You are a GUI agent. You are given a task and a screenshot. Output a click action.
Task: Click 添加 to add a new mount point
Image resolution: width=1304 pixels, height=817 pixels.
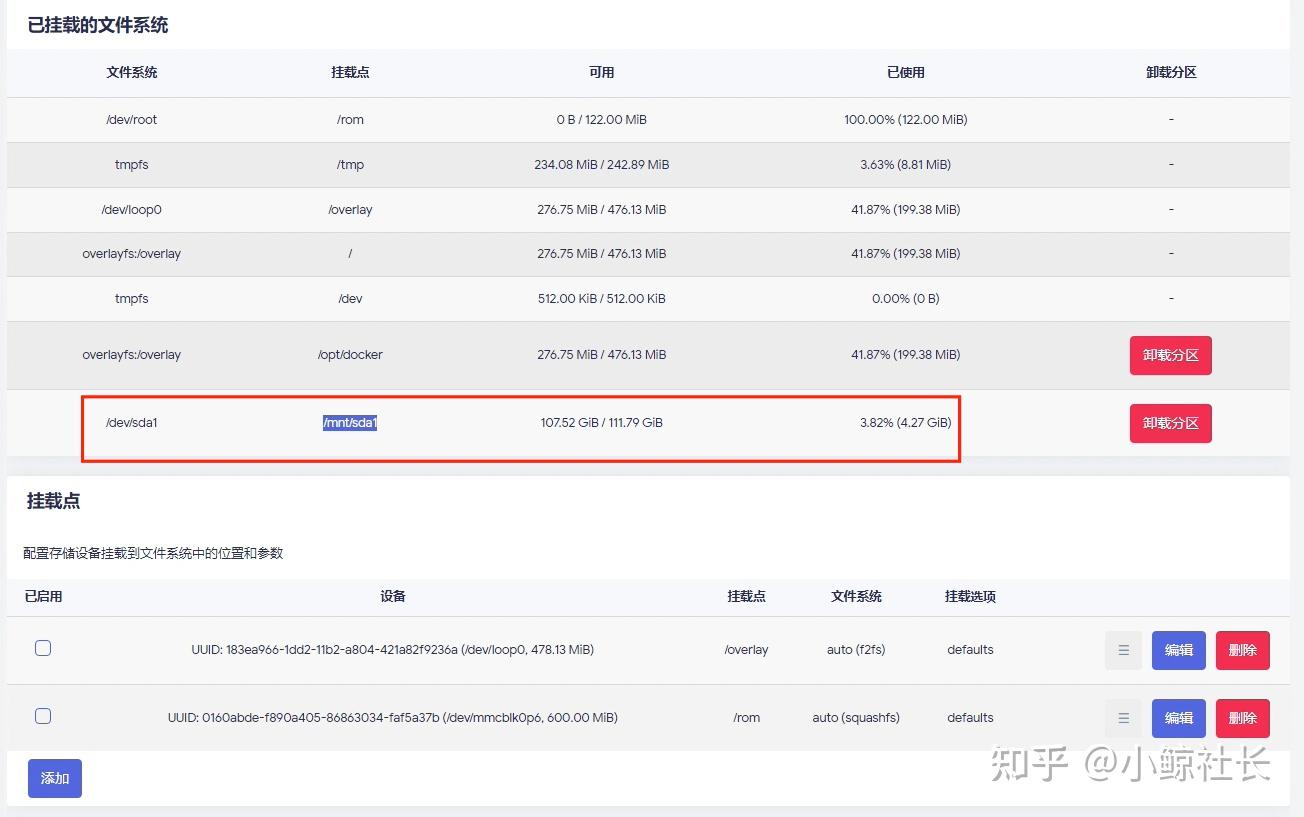click(x=54, y=778)
